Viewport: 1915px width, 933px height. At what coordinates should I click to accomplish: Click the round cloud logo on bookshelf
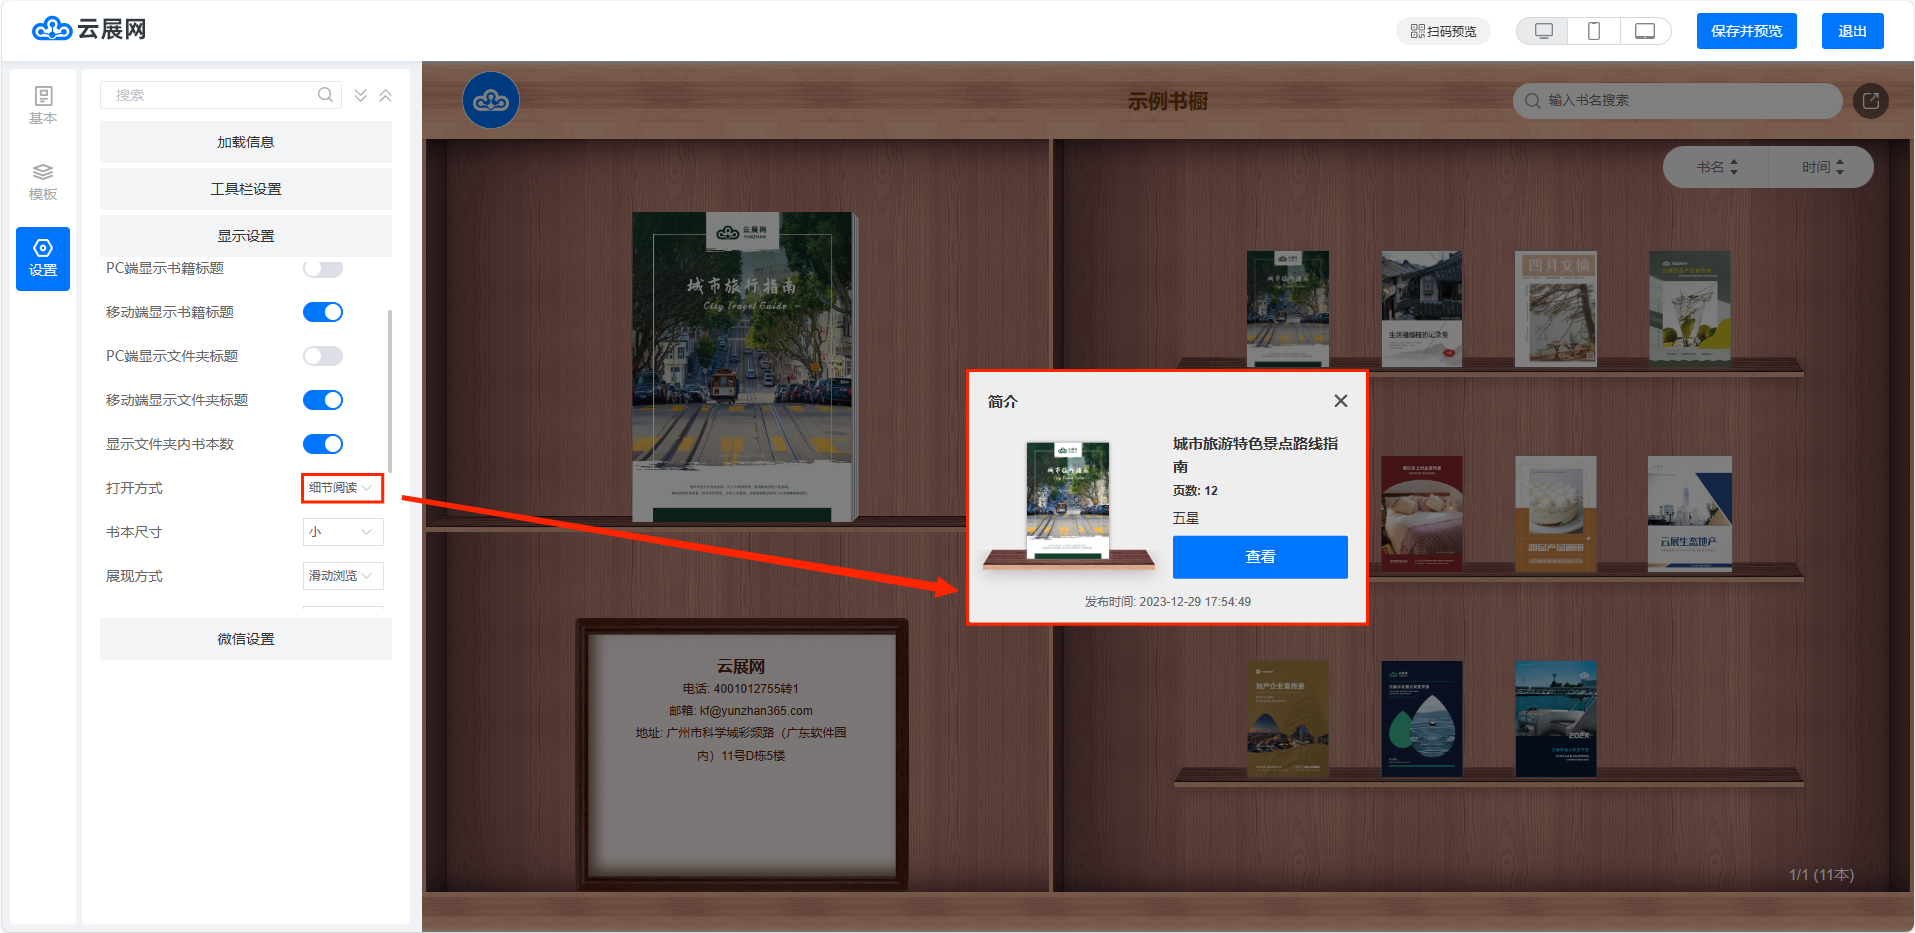click(491, 100)
